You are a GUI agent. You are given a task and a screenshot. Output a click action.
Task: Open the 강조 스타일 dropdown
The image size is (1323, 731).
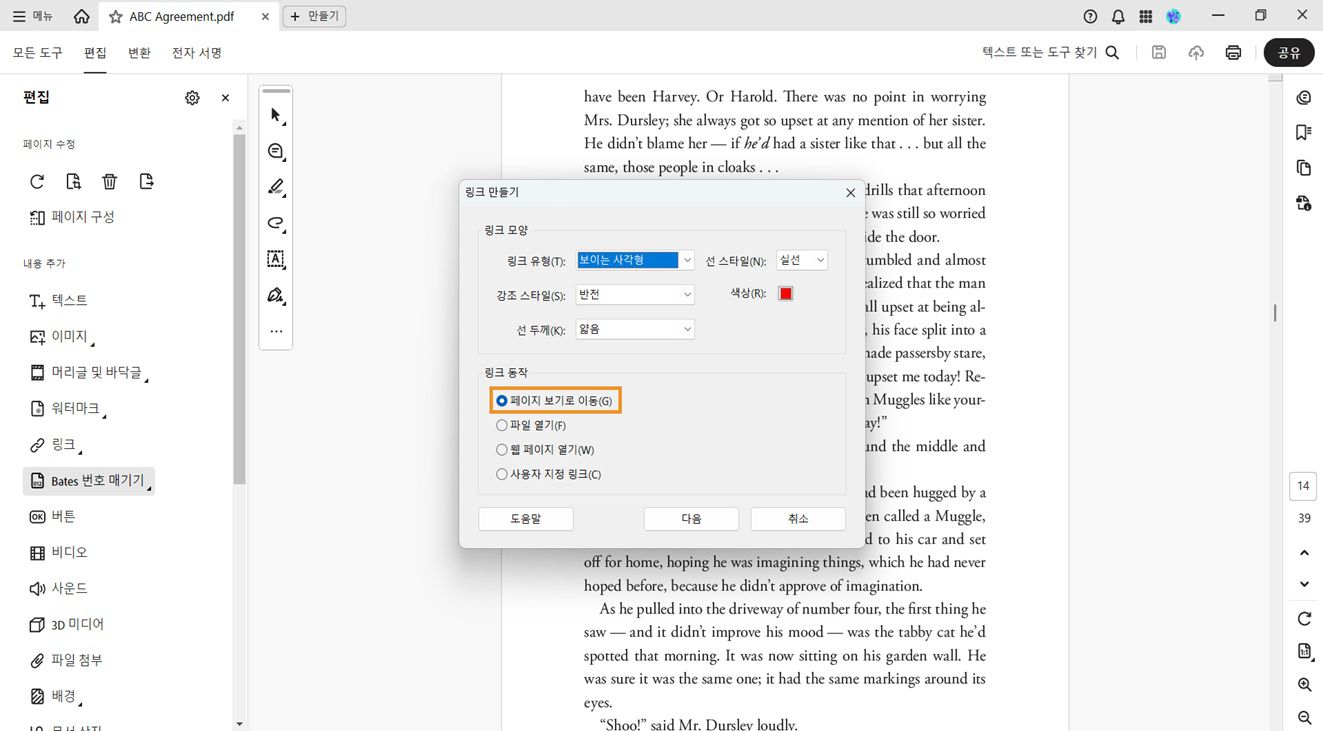click(x=635, y=295)
